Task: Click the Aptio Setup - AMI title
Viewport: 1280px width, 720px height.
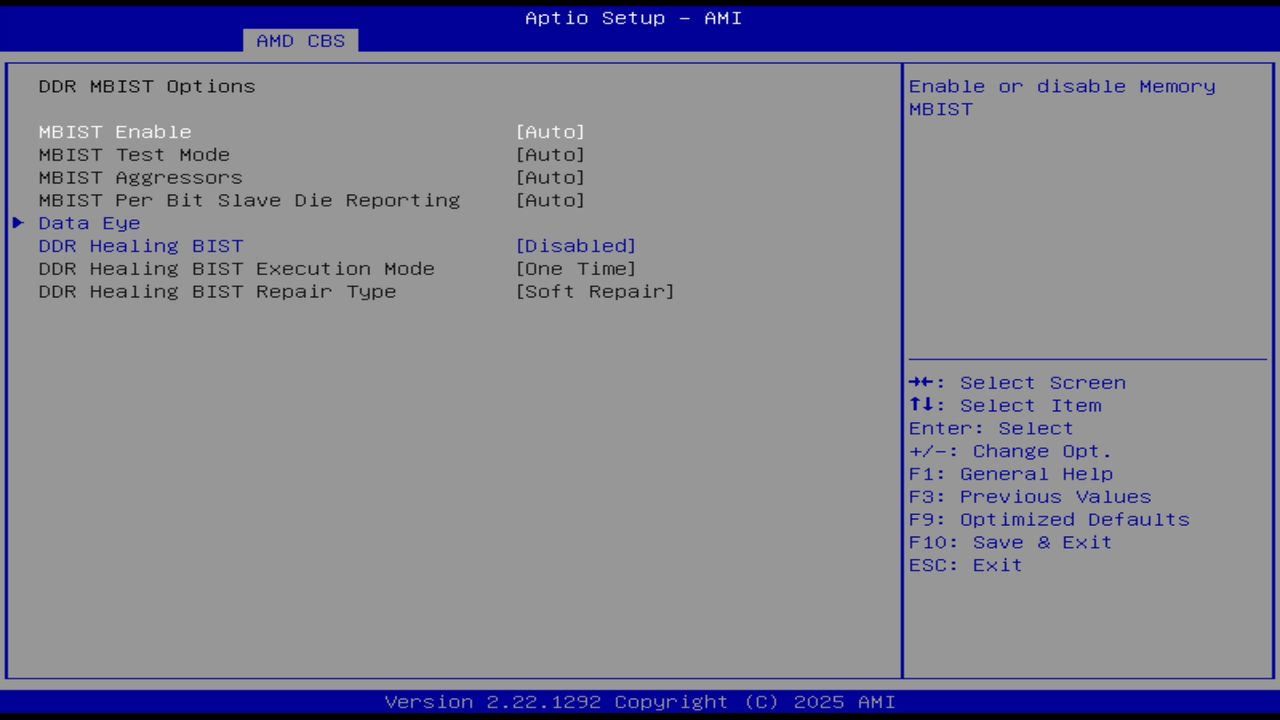Action: [x=634, y=18]
